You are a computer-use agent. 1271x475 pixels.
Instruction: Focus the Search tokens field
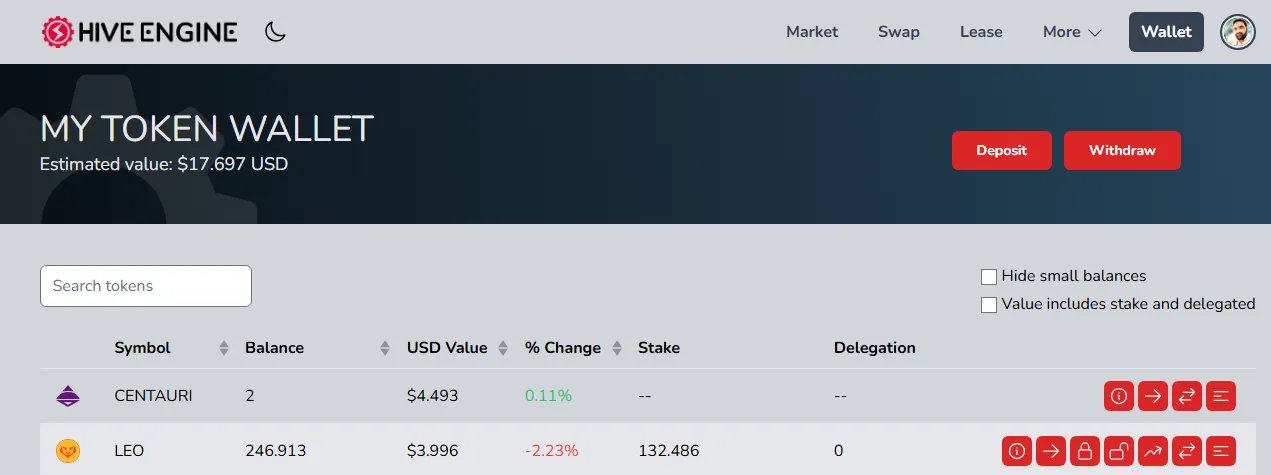(146, 286)
